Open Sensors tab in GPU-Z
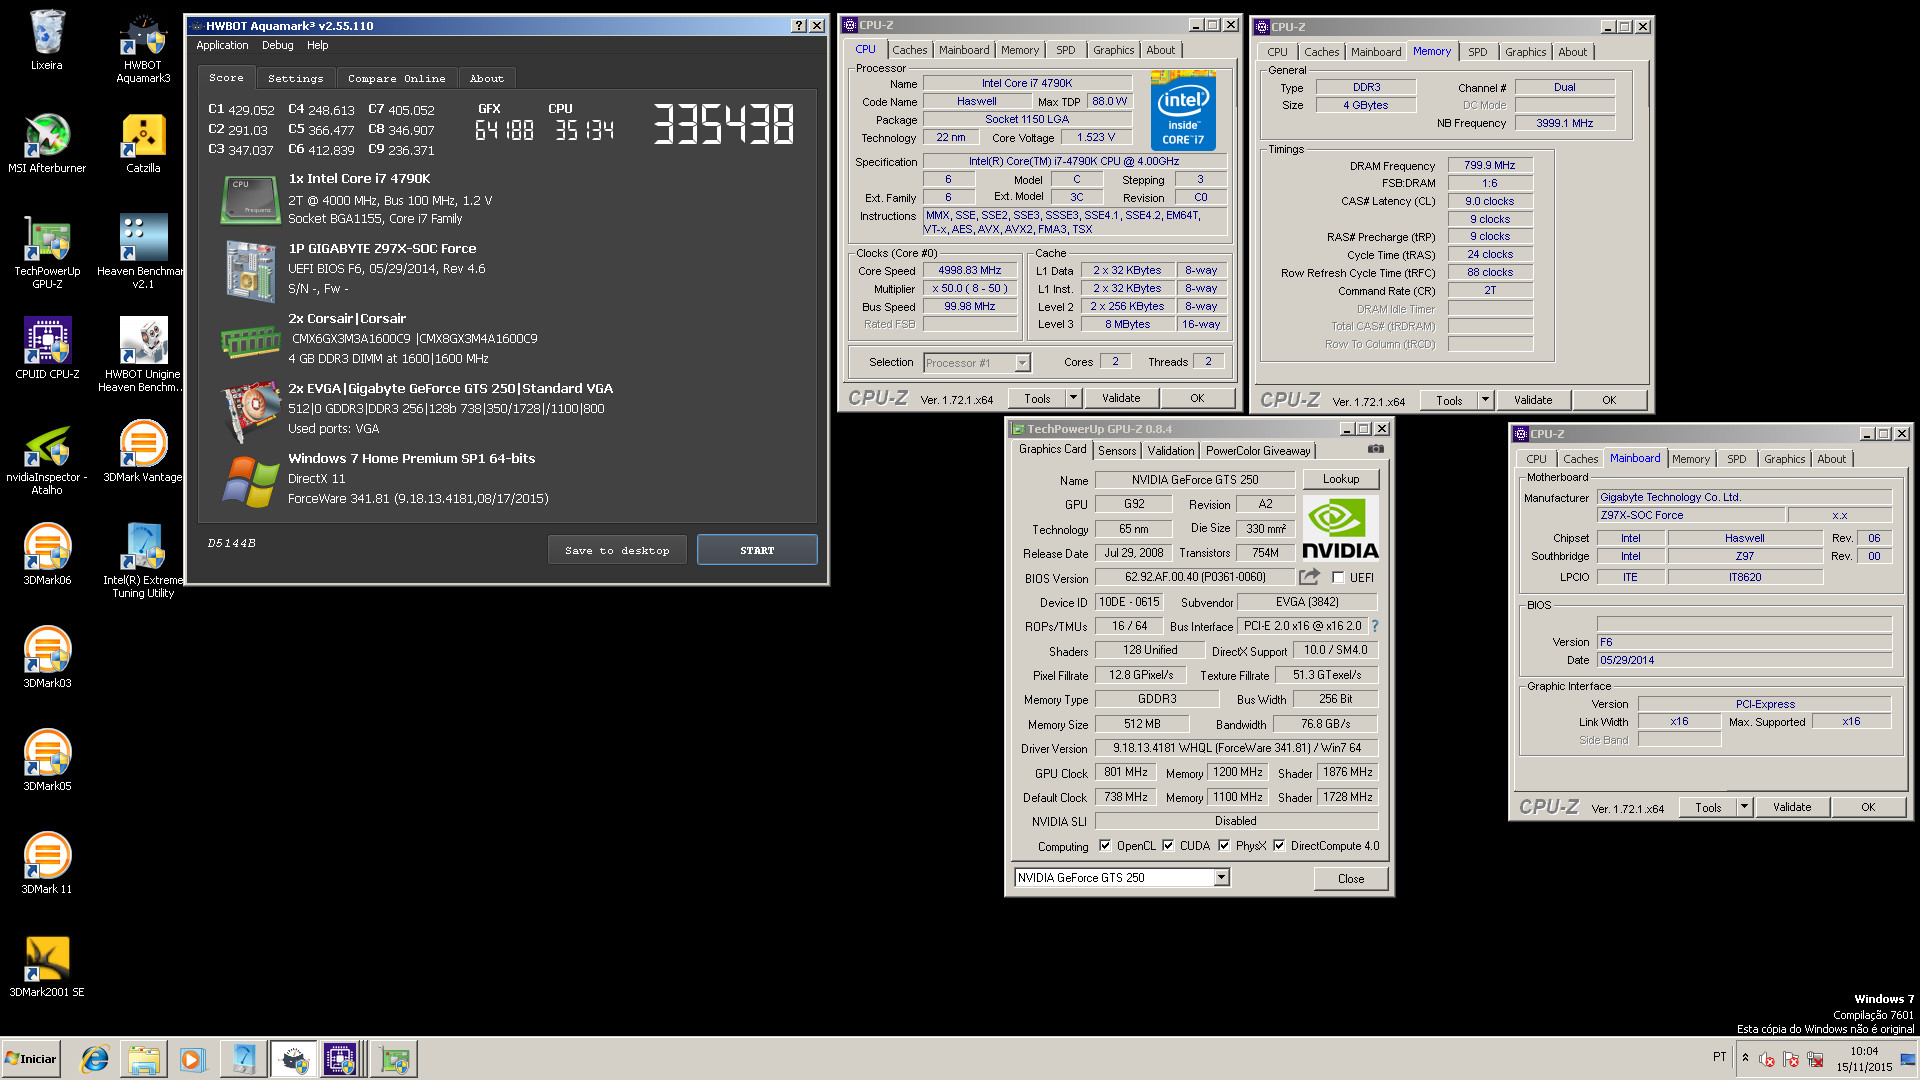The image size is (1920, 1080). 1116,451
